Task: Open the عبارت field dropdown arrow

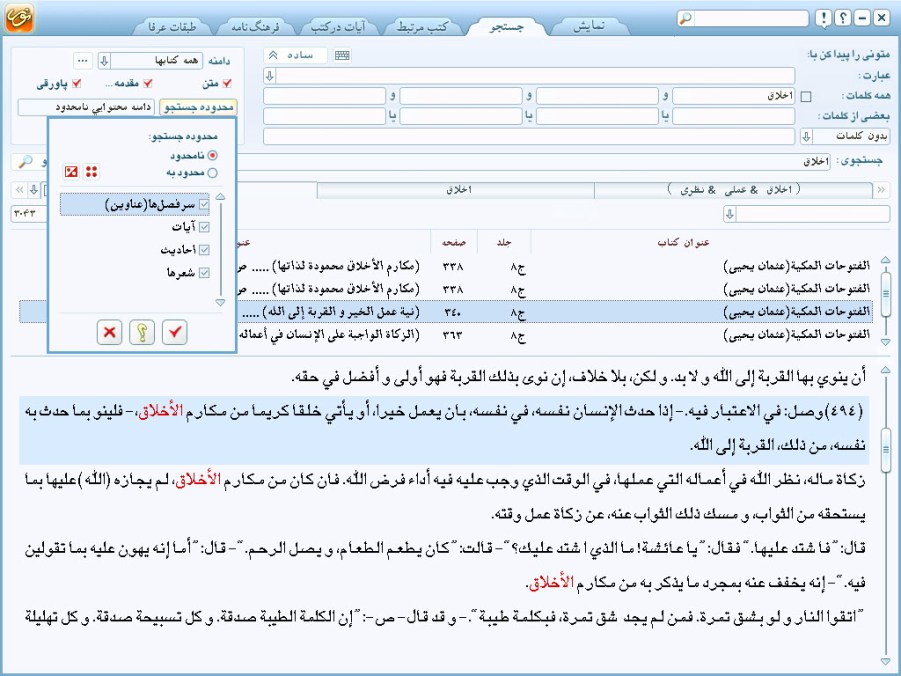Action: coord(269,75)
